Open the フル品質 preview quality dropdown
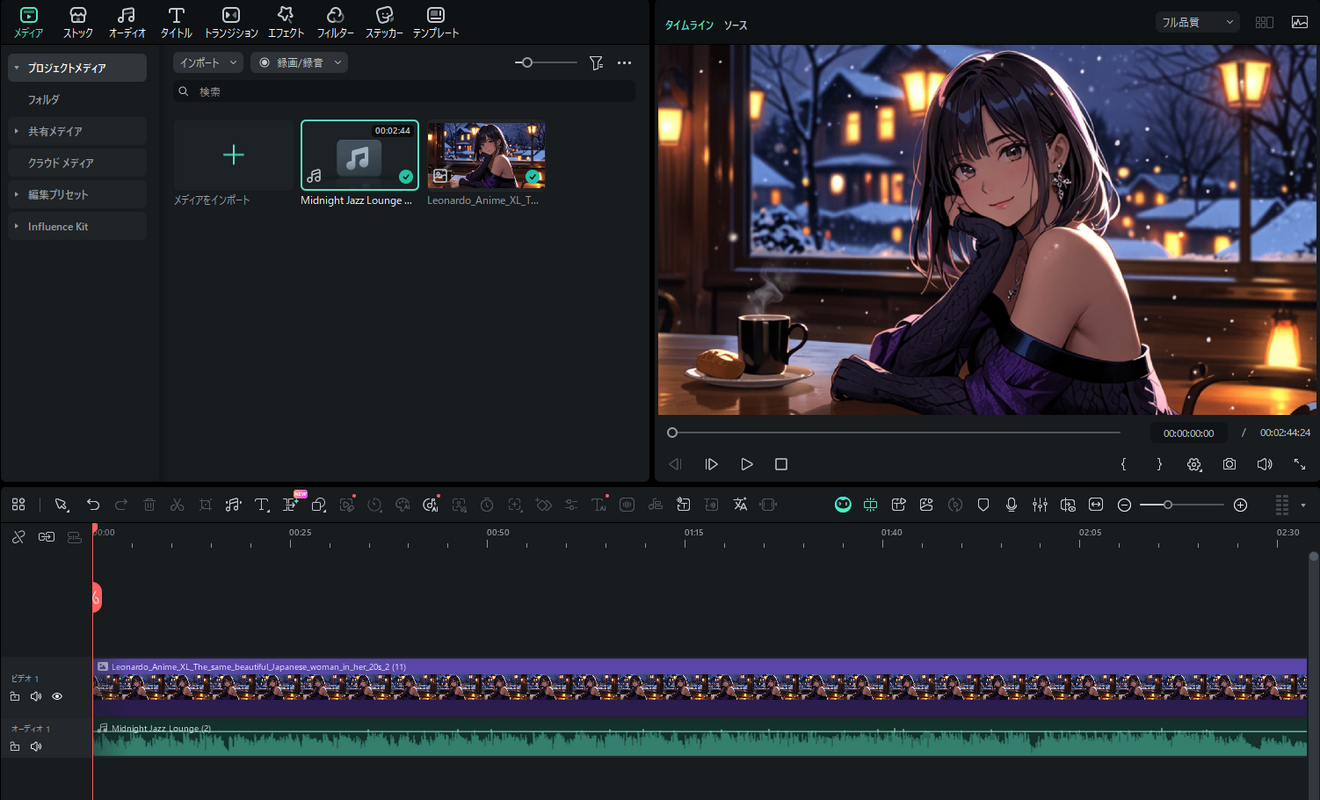1320x800 pixels. coord(1197,22)
